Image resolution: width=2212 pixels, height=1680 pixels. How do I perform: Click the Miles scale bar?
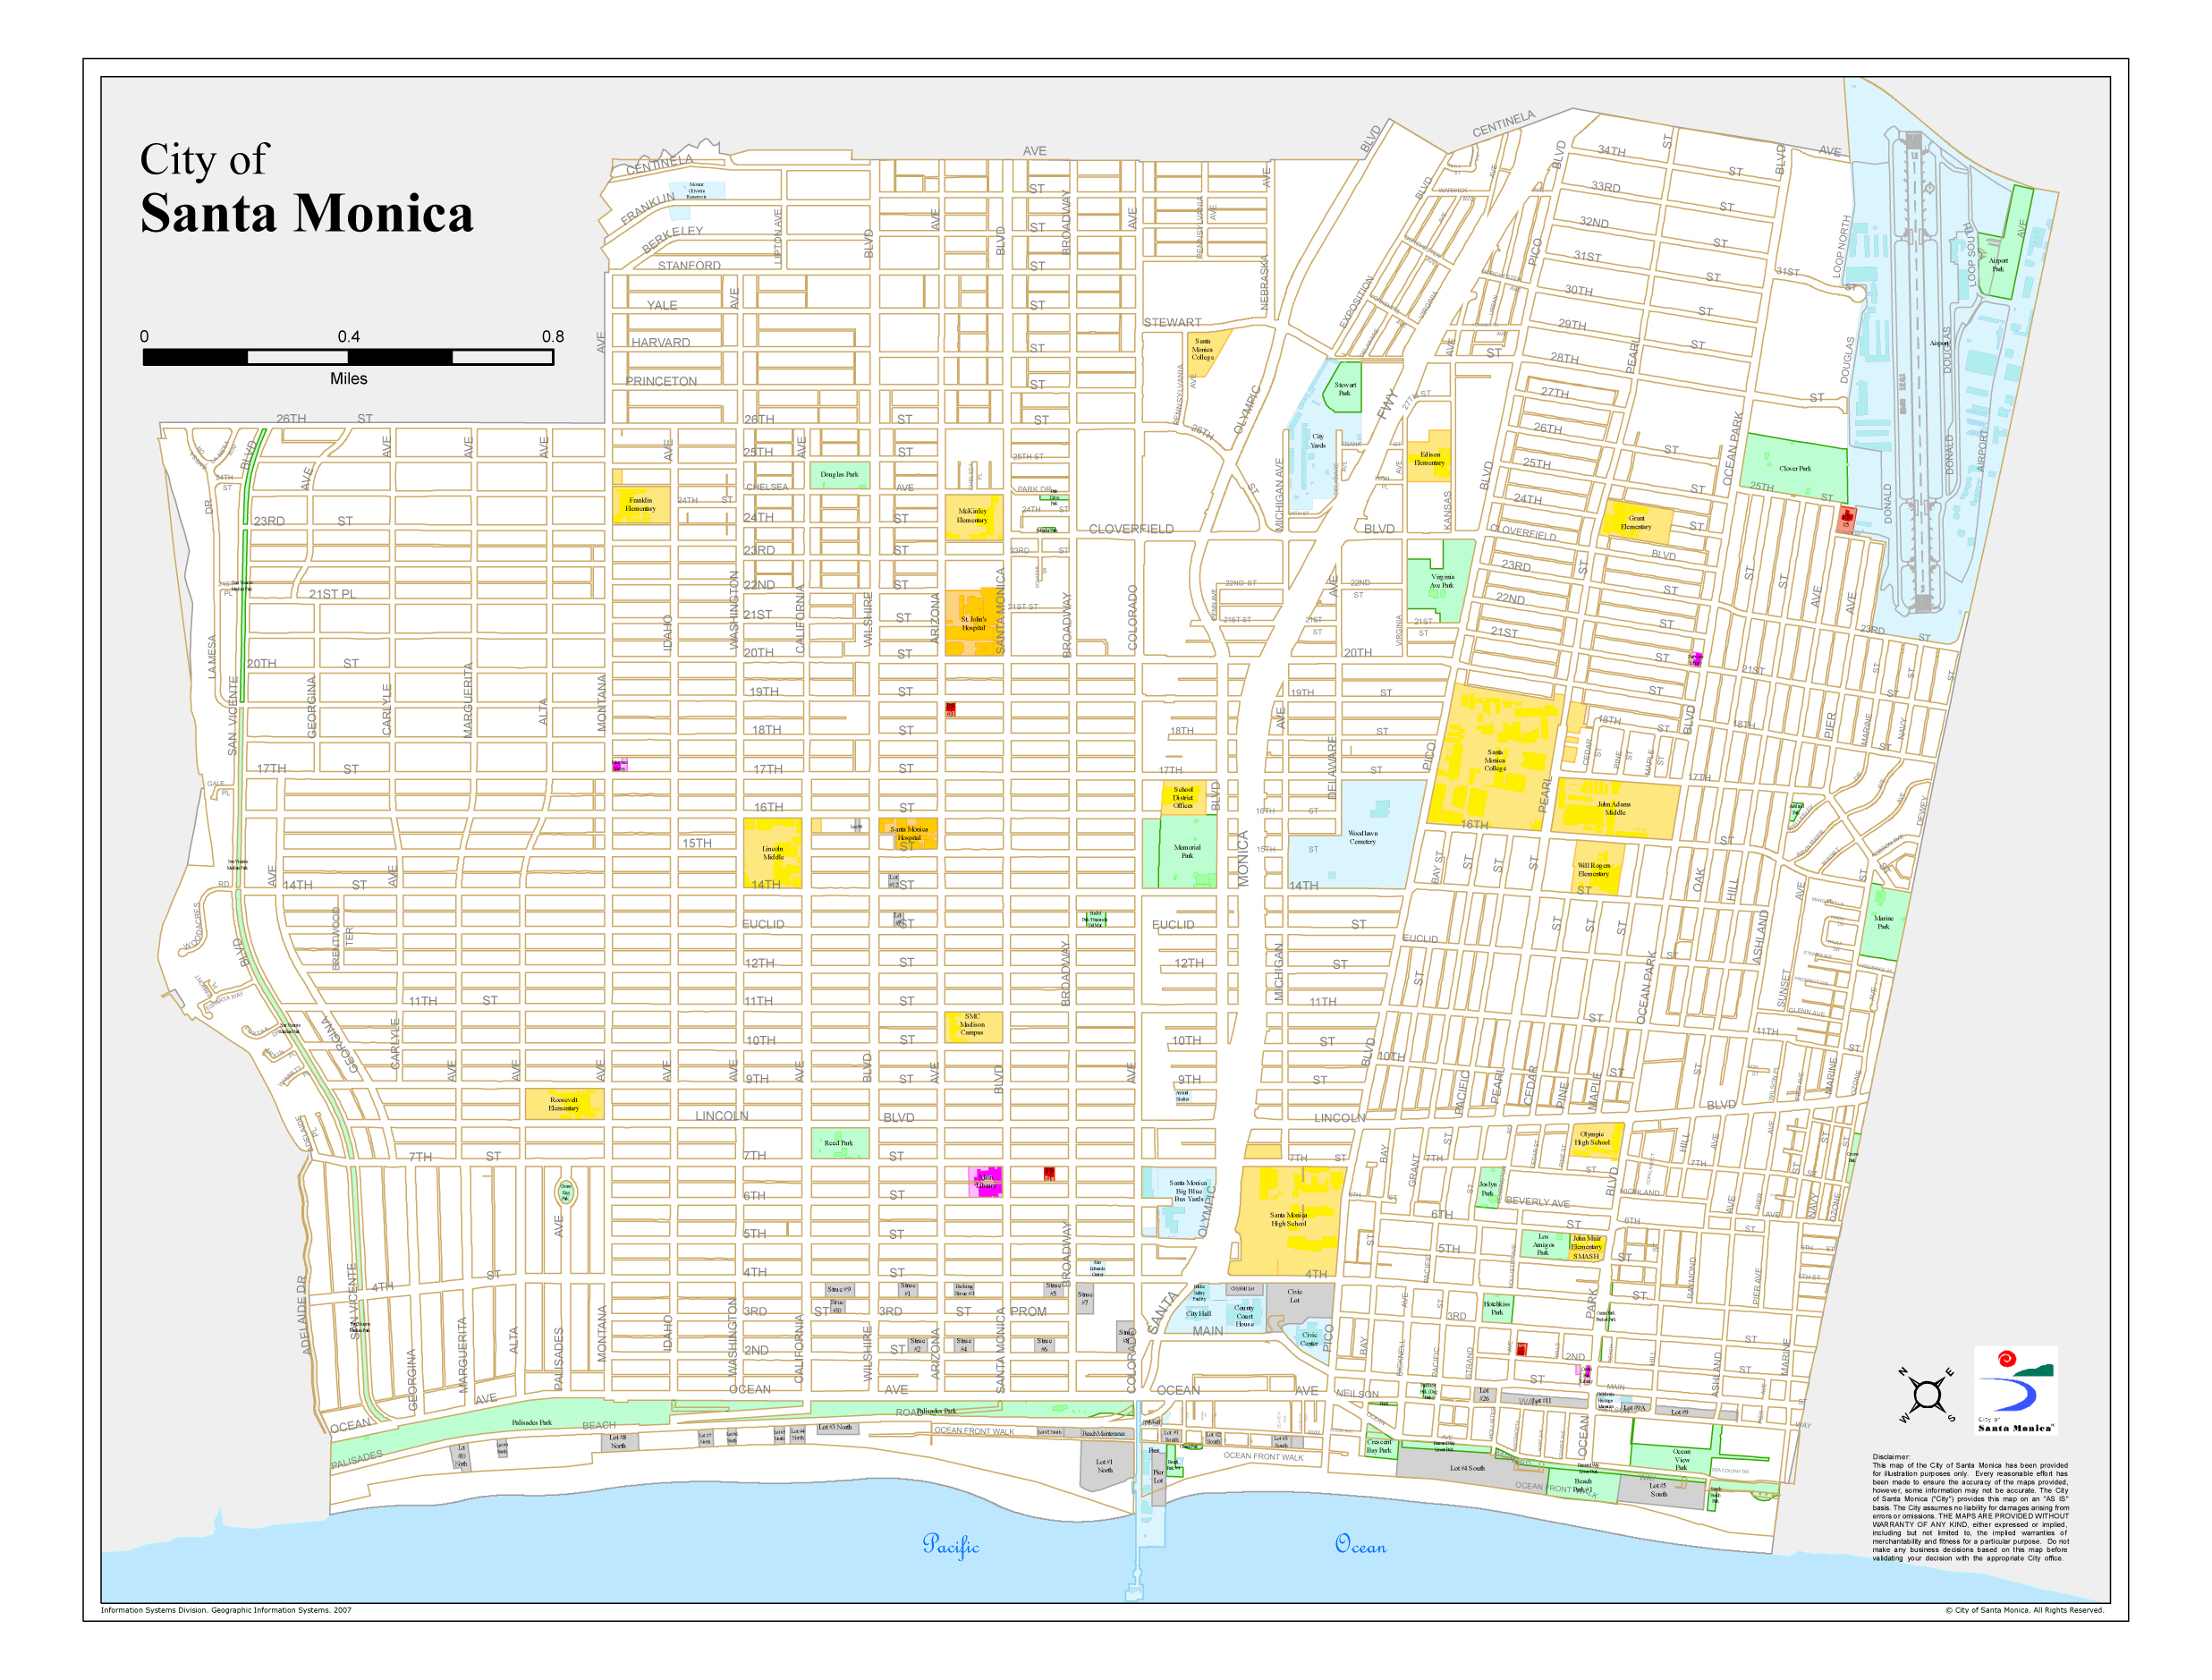click(348, 357)
